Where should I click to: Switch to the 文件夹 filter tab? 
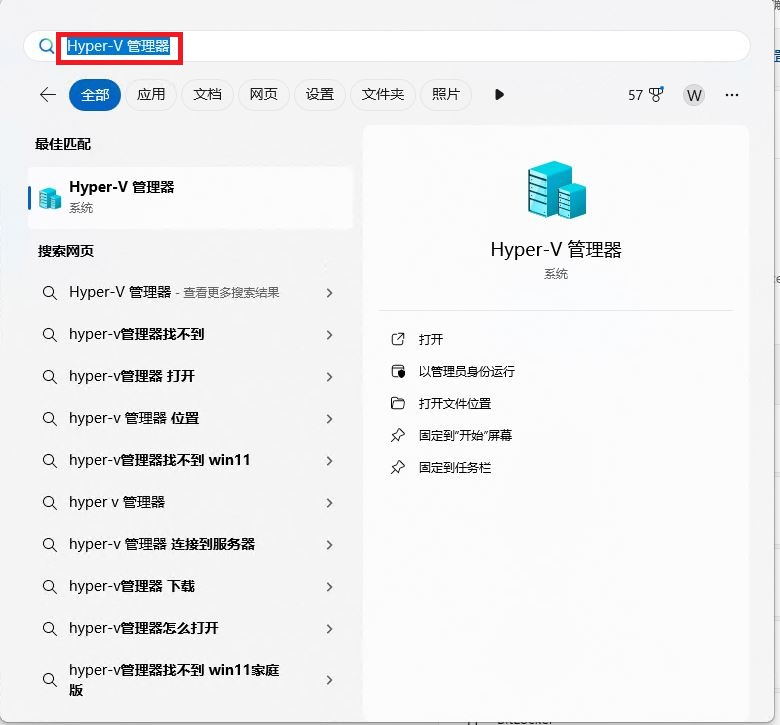click(x=383, y=95)
